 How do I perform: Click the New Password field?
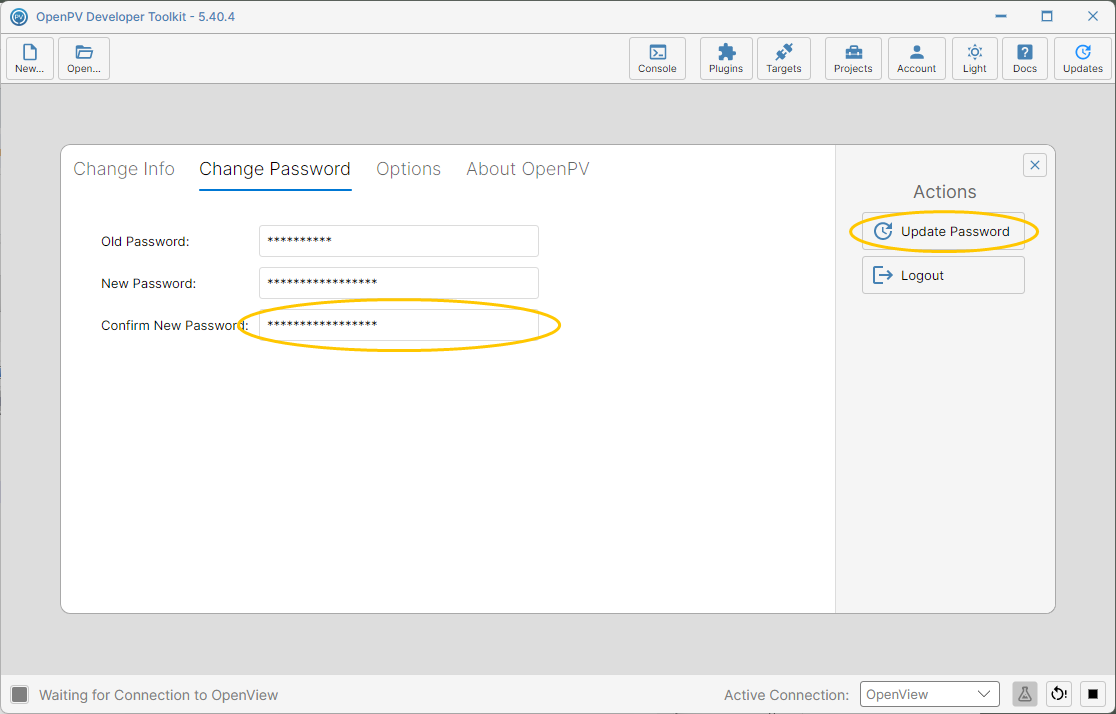click(399, 283)
